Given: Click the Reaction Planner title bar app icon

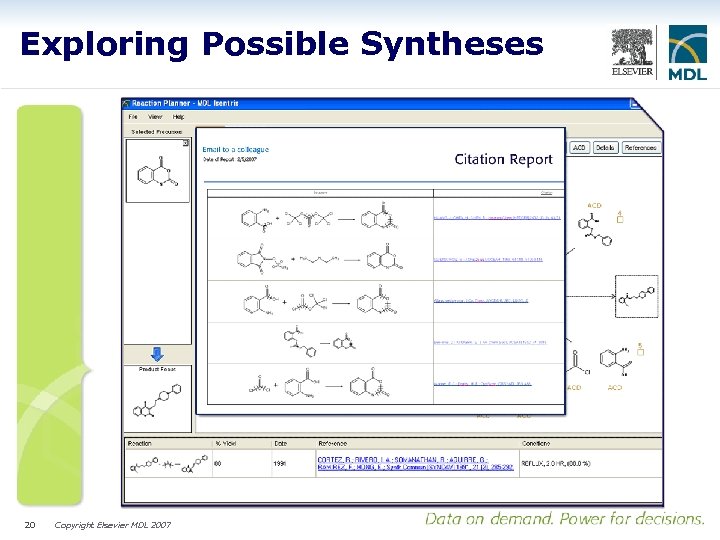Looking at the screenshot, I should (127, 103).
